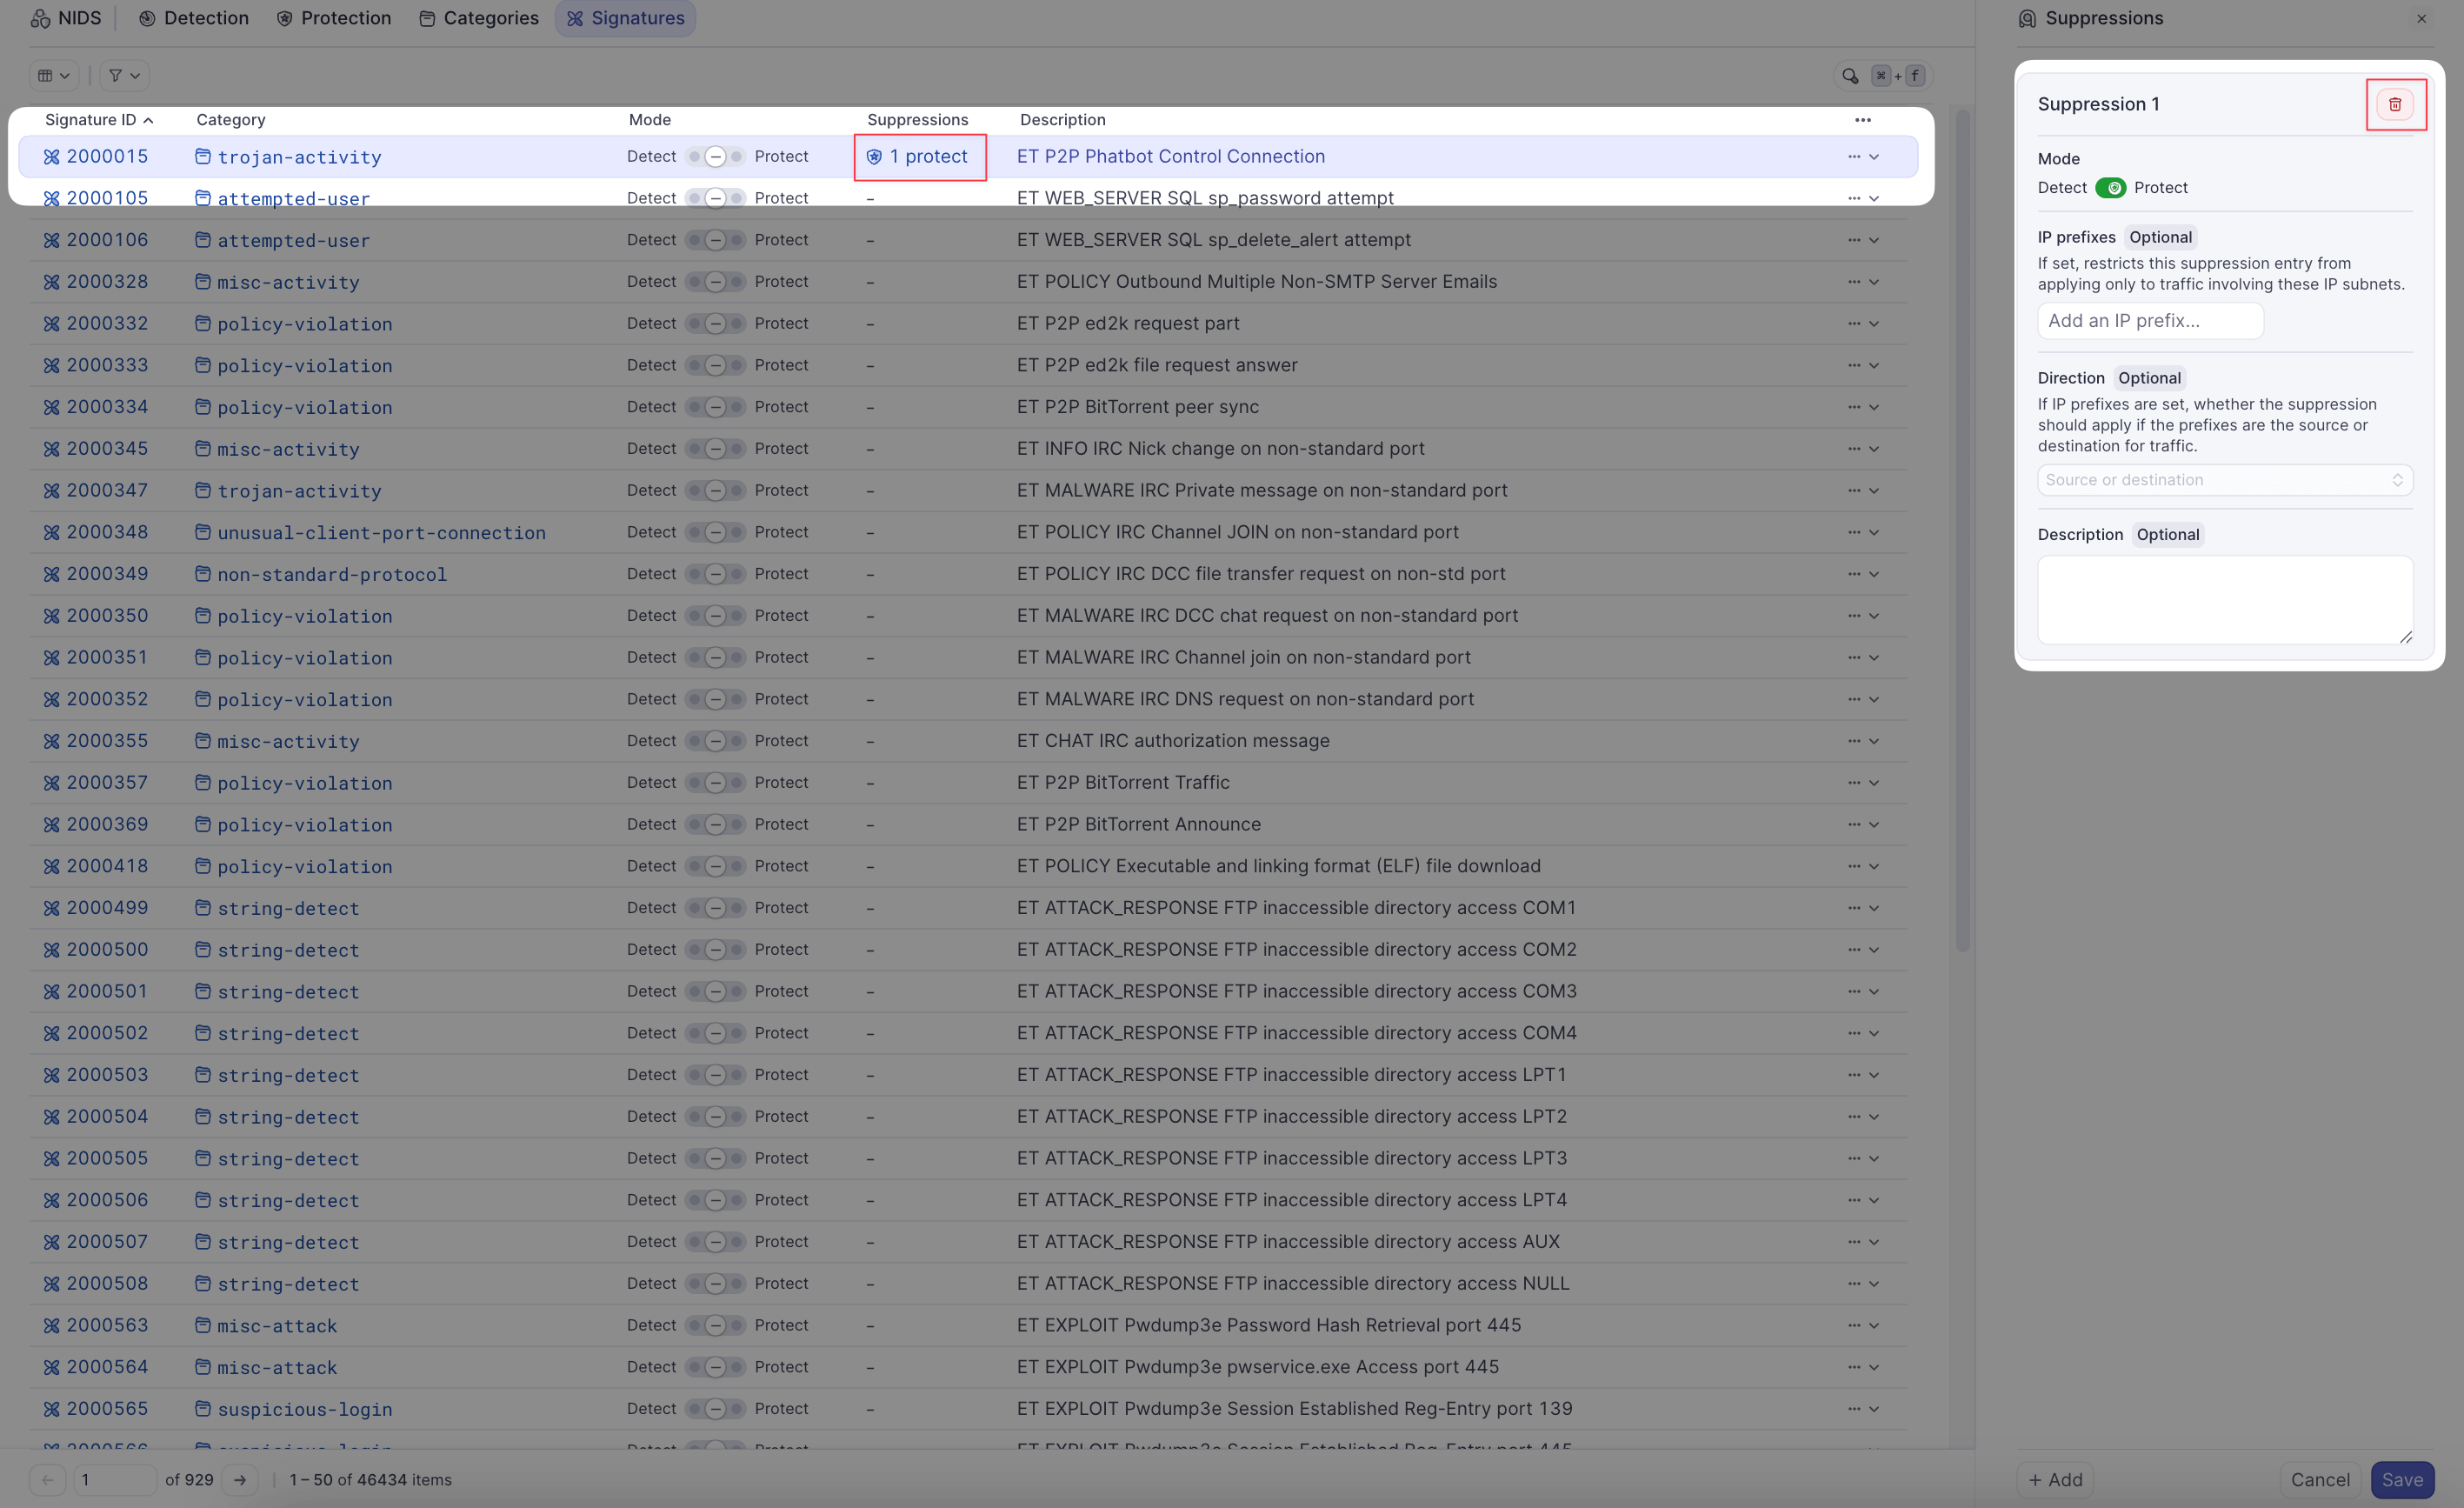Click the shield icon in 1 protect

tap(874, 157)
